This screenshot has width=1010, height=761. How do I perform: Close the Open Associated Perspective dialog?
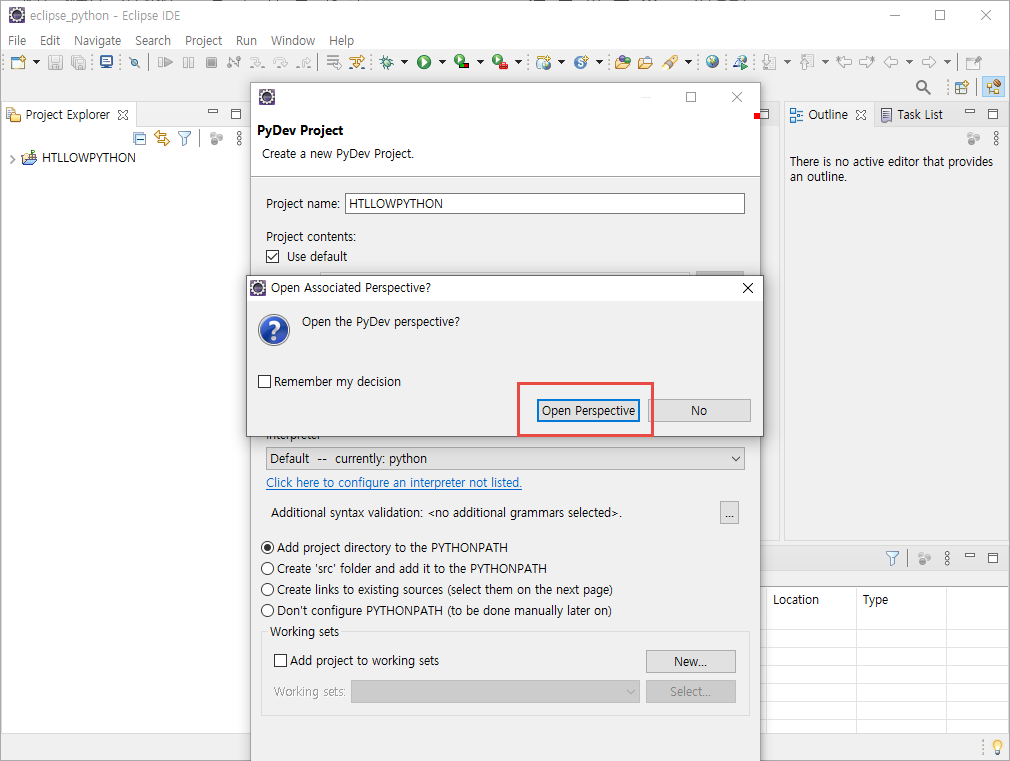point(747,288)
